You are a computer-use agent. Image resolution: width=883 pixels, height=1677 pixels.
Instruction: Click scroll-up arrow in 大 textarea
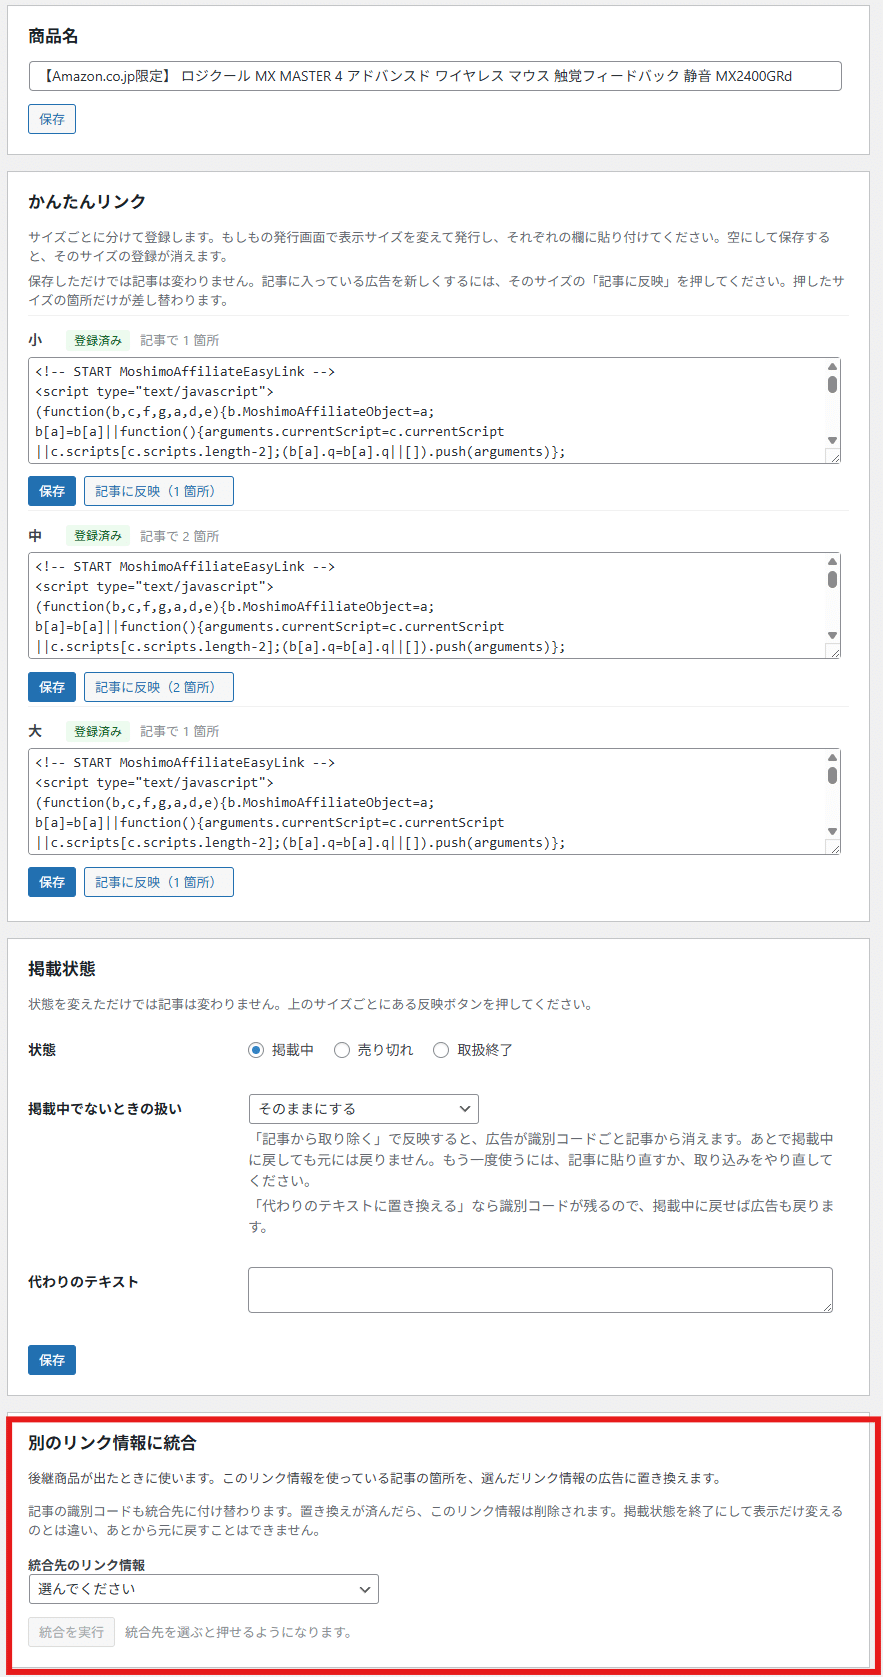click(x=832, y=757)
